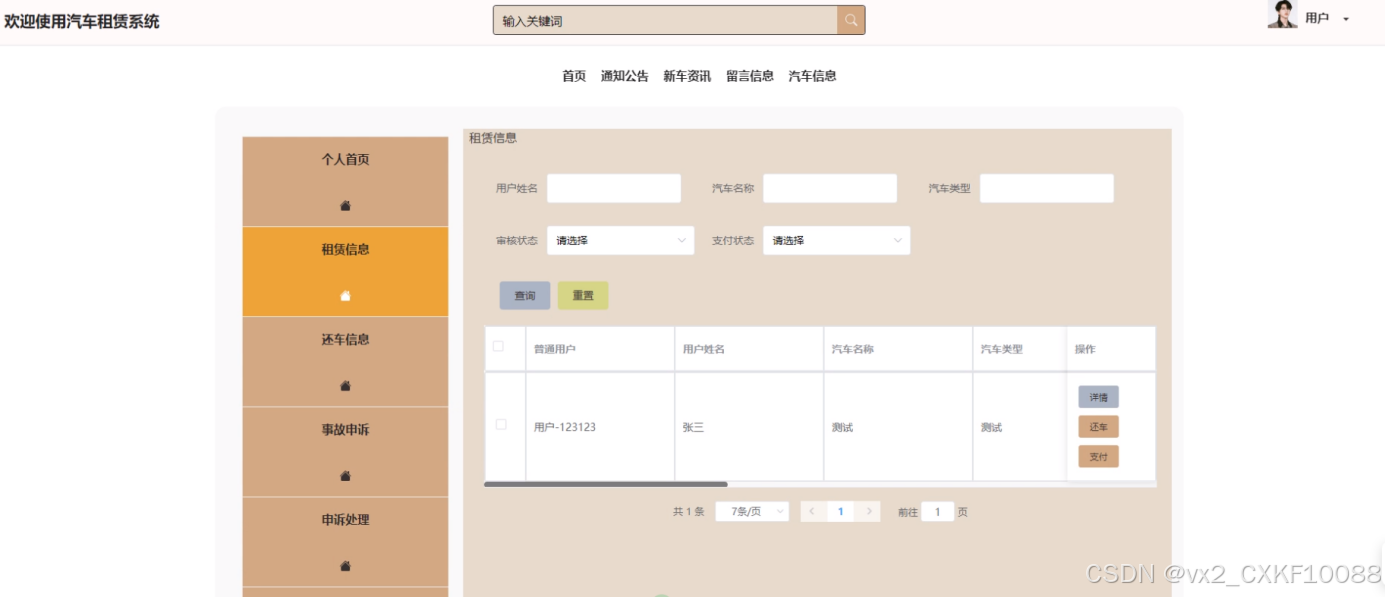This screenshot has width=1385, height=597.
Task: Click the 支付 button in the row
Action: [1098, 457]
